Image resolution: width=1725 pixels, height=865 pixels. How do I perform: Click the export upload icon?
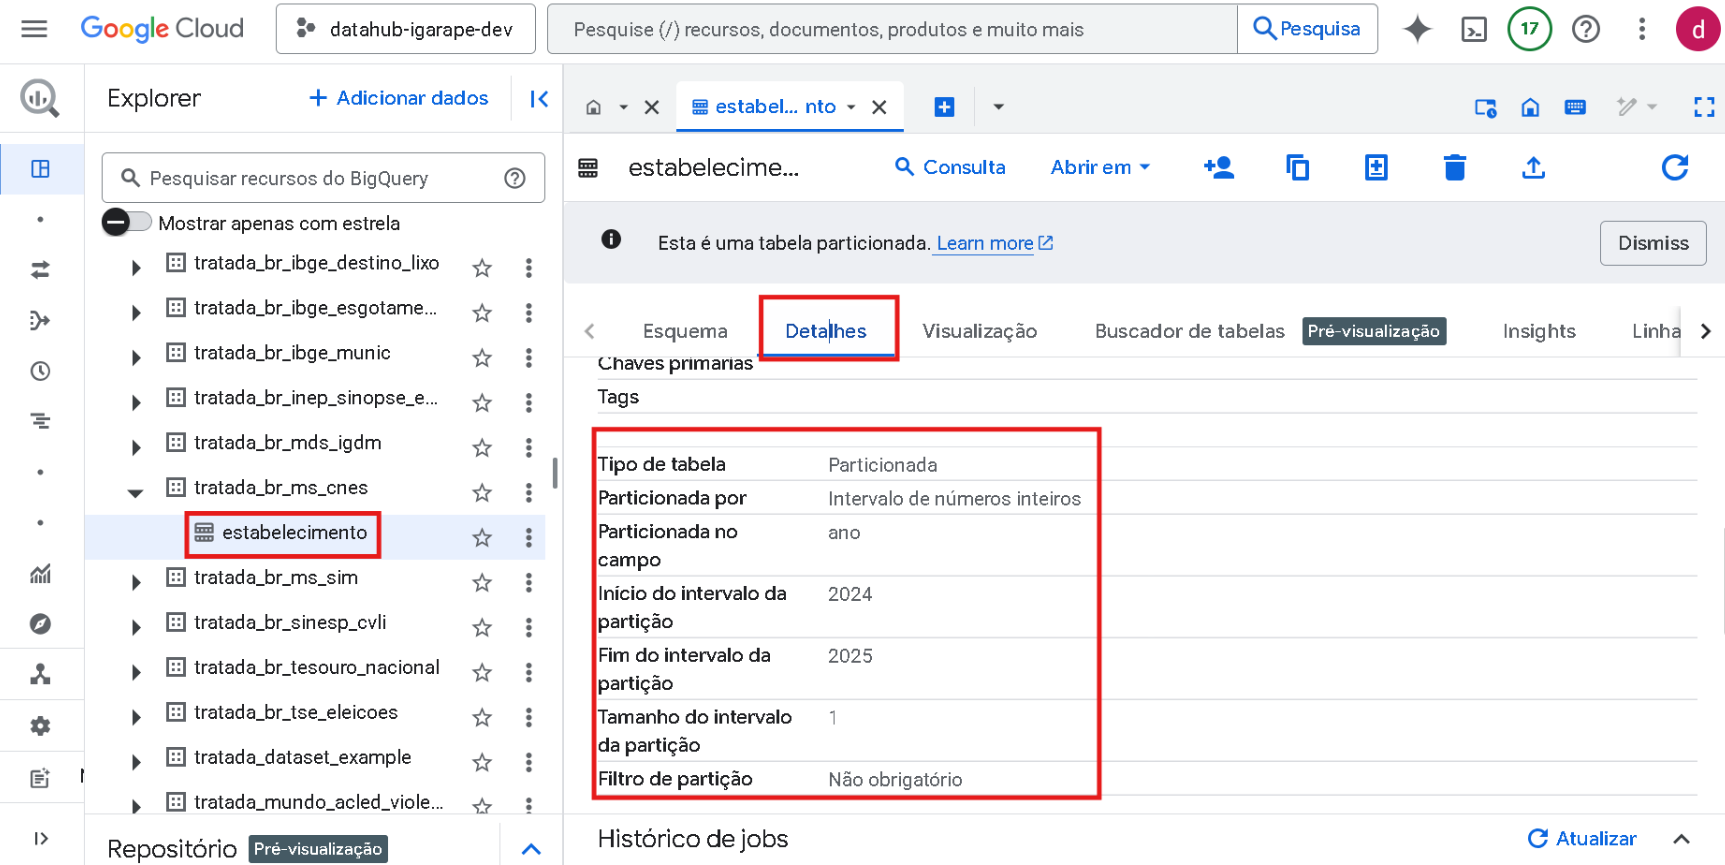[1533, 167]
